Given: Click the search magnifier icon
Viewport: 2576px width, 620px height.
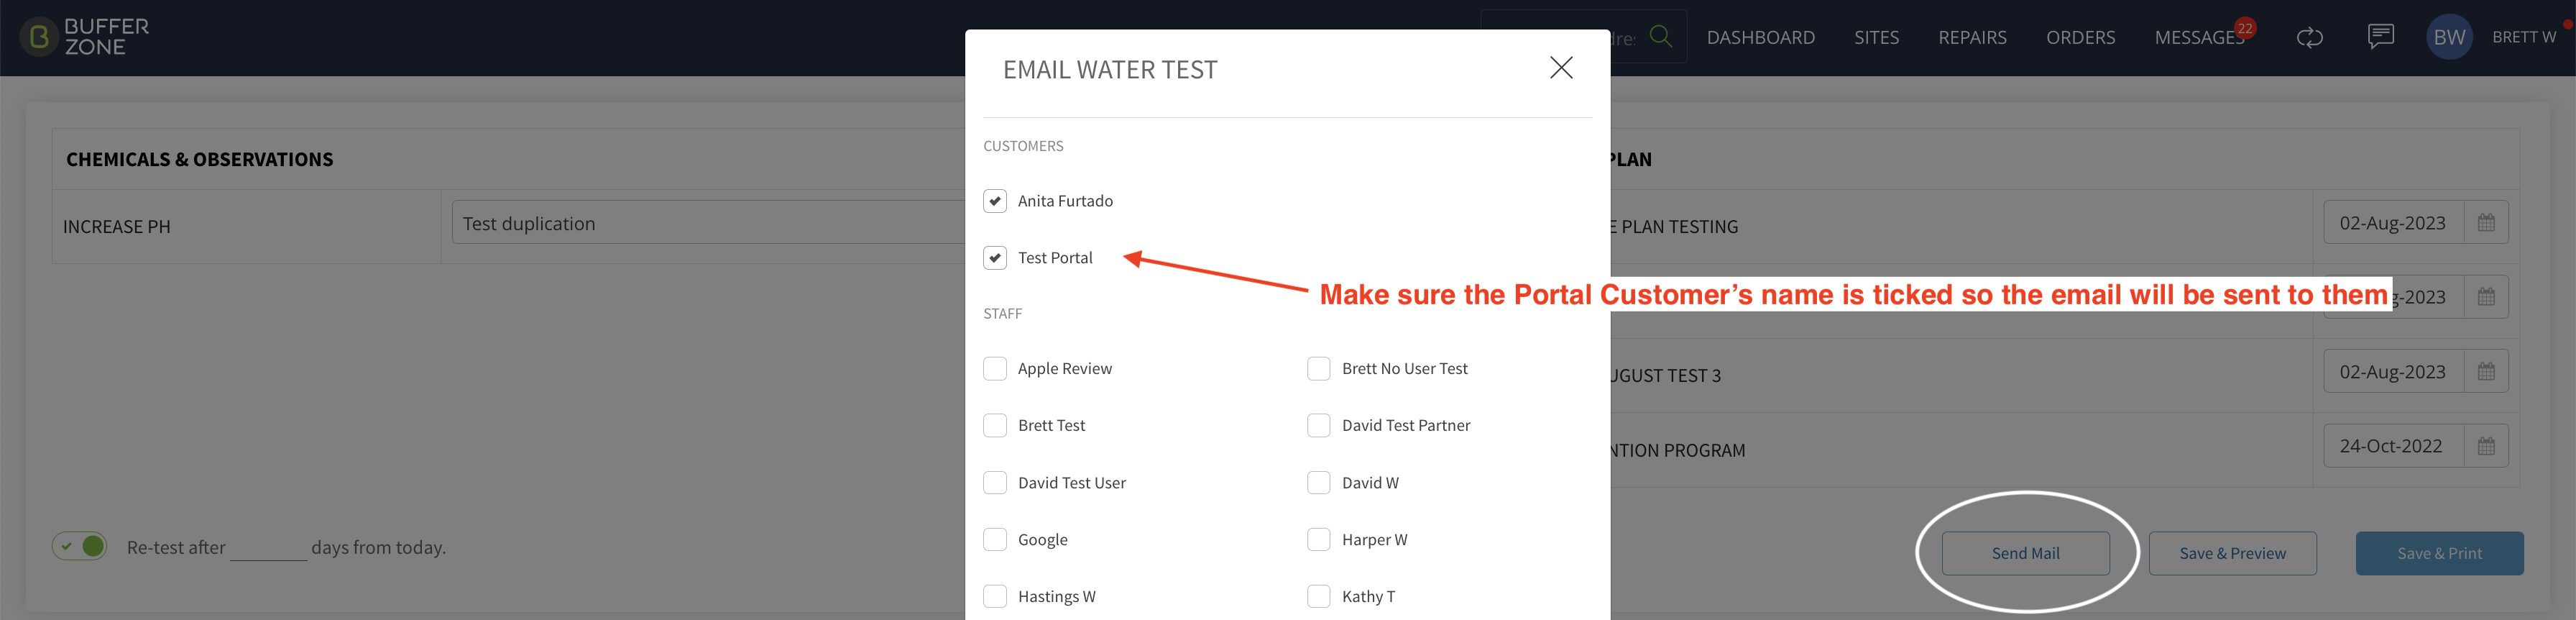Looking at the screenshot, I should pyautogui.click(x=1660, y=37).
